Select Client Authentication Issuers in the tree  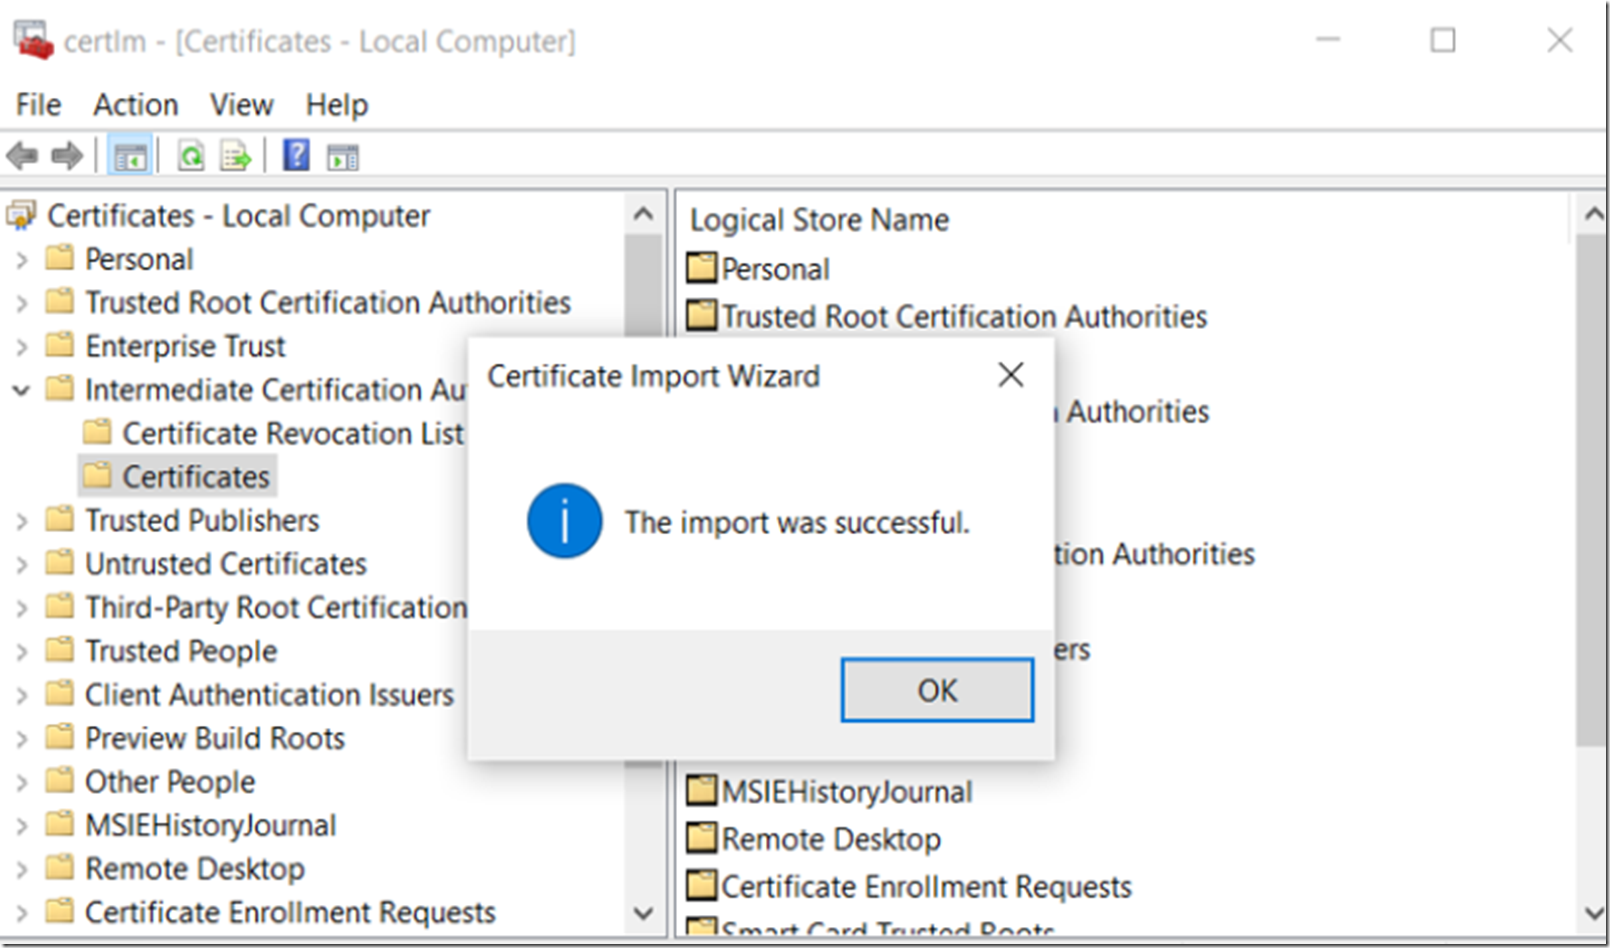tap(269, 694)
